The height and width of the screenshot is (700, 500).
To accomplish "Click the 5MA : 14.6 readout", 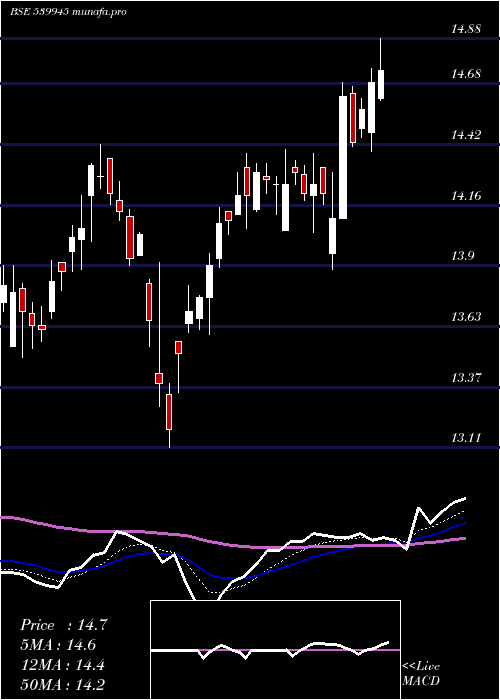I will [x=58, y=645].
